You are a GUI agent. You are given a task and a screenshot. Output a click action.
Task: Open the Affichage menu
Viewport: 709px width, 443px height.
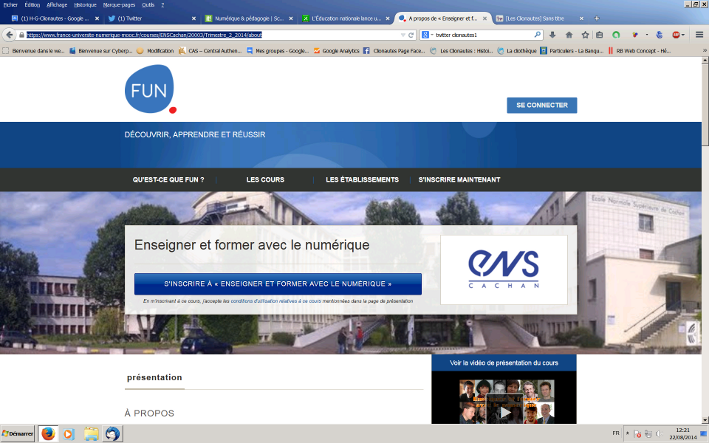(57, 5)
